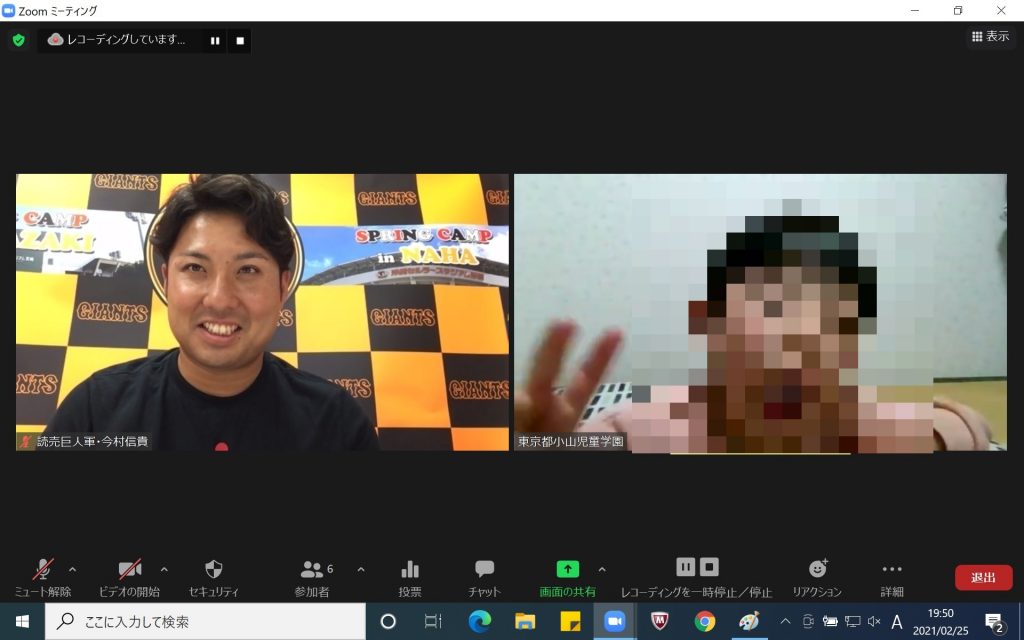Image resolution: width=1024 pixels, height=640 pixels.
Task: Open Task View icon on taskbar
Action: click(433, 621)
